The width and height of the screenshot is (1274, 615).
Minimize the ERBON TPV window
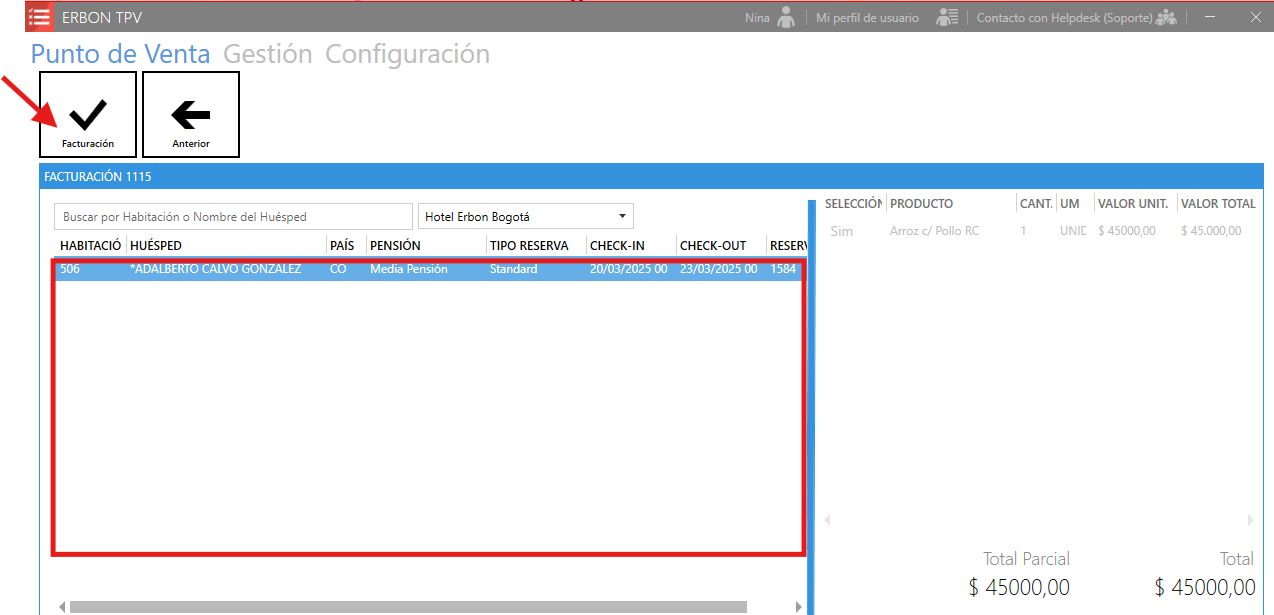pos(1211,17)
